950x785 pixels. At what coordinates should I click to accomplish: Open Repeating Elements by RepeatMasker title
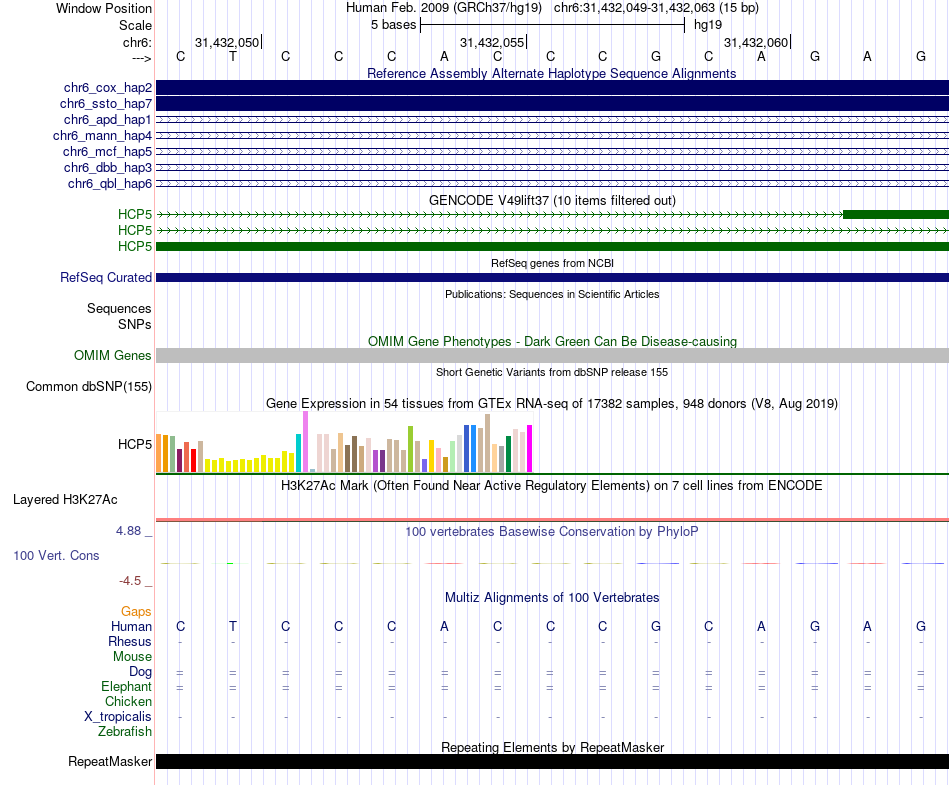[553, 747]
